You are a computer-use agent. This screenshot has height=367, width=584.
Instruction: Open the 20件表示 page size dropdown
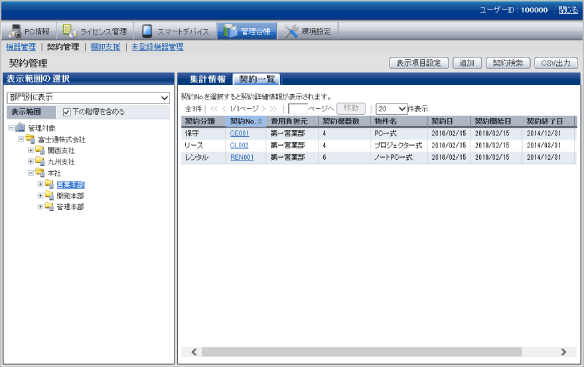[x=391, y=109]
